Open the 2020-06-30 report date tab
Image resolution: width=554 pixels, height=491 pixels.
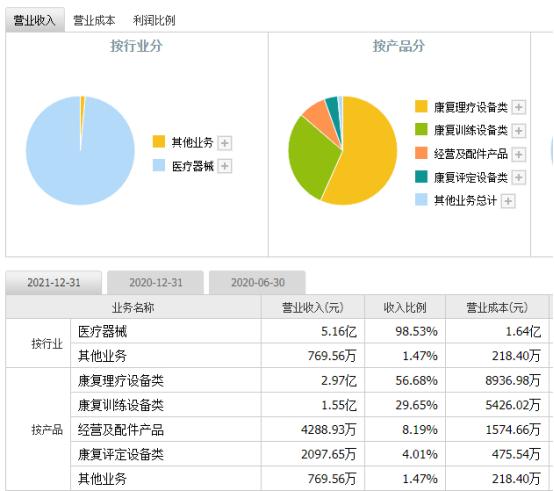pyautogui.click(x=257, y=283)
